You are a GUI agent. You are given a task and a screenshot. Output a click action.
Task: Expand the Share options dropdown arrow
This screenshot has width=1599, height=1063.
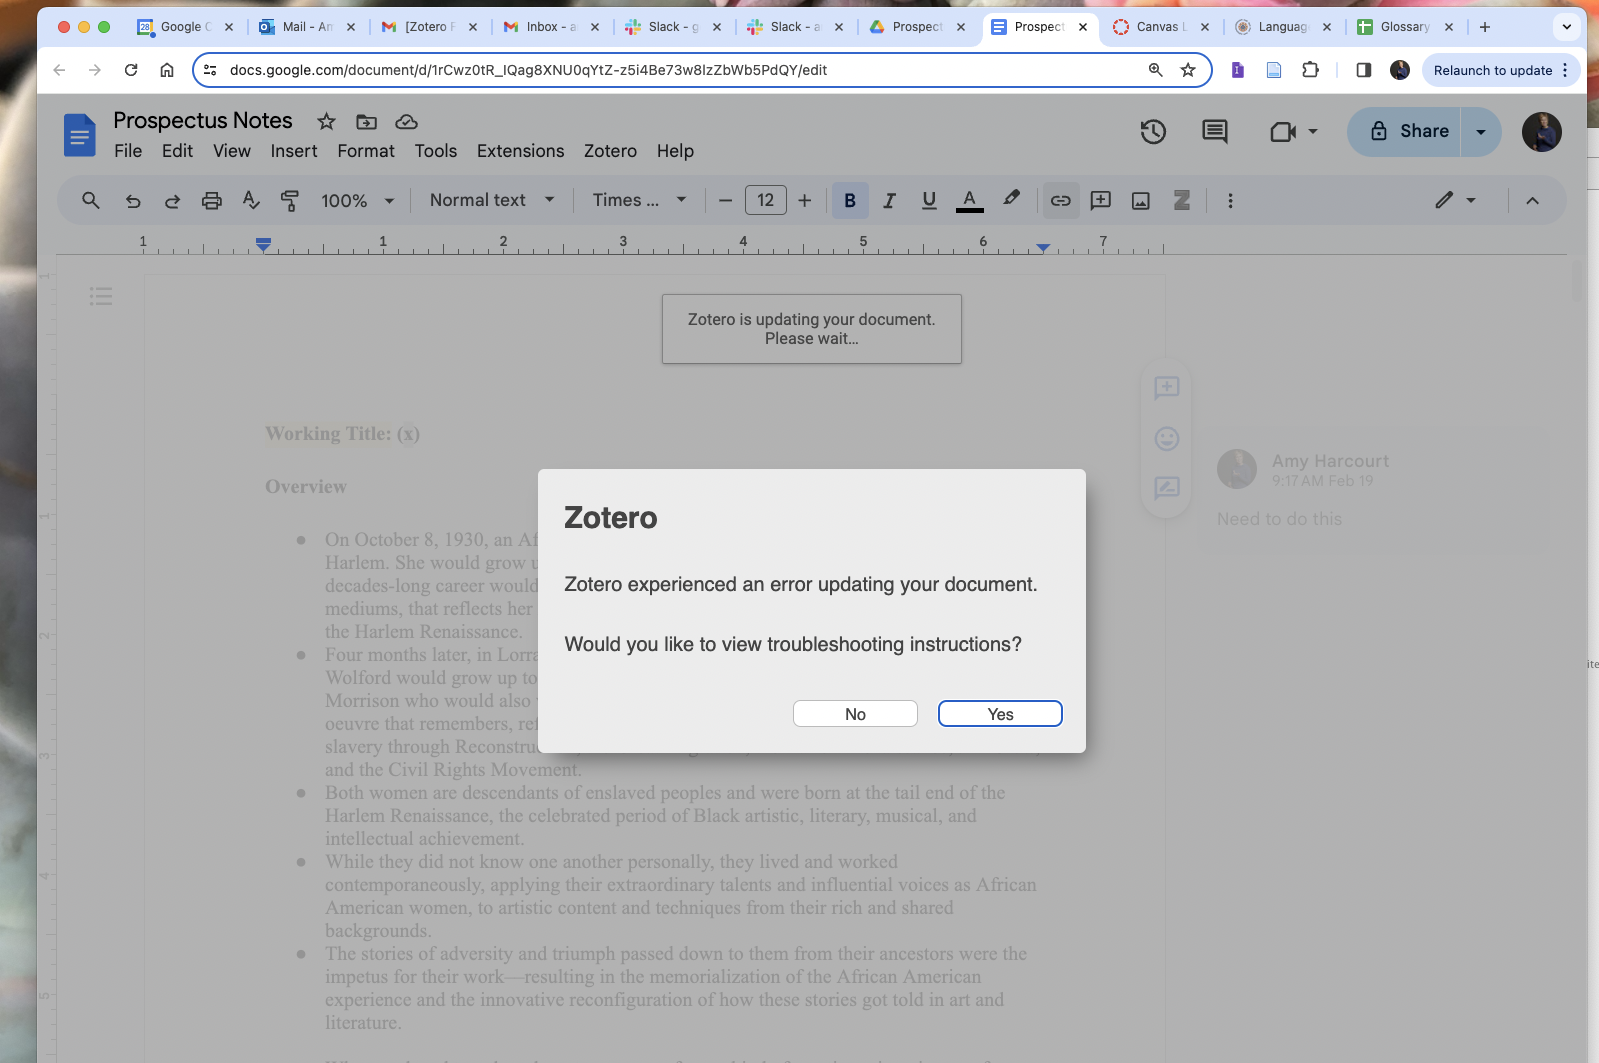tap(1481, 131)
